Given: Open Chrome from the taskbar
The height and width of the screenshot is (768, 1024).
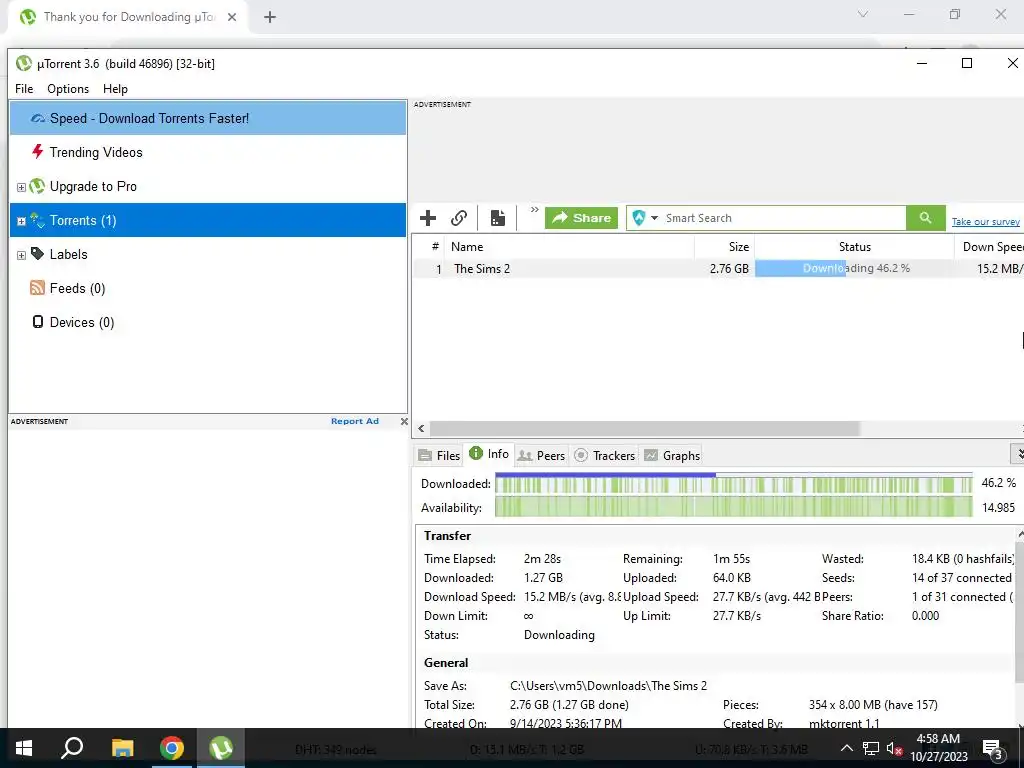Looking at the screenshot, I should [172, 748].
